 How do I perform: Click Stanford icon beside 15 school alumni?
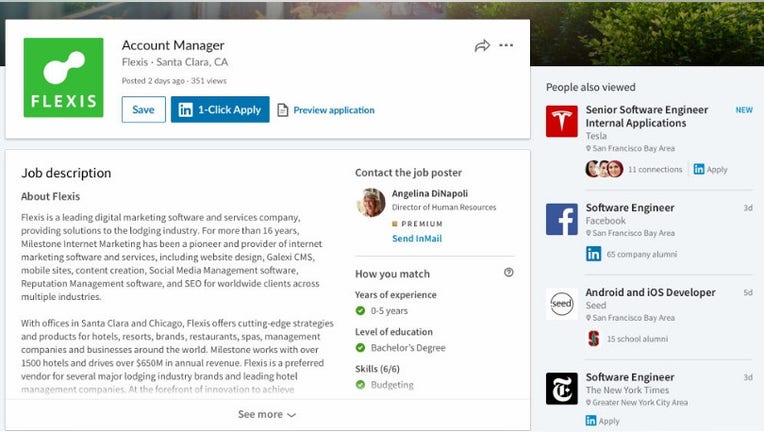(593, 338)
